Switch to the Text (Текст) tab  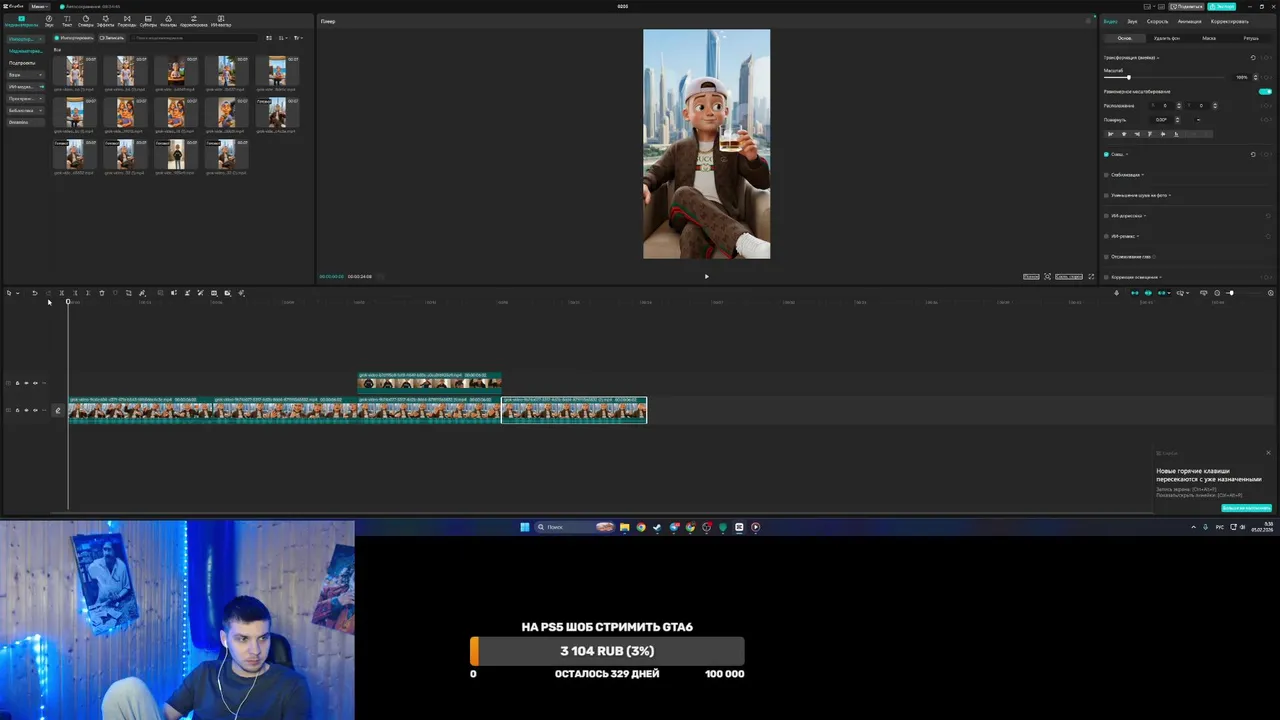[67, 21]
